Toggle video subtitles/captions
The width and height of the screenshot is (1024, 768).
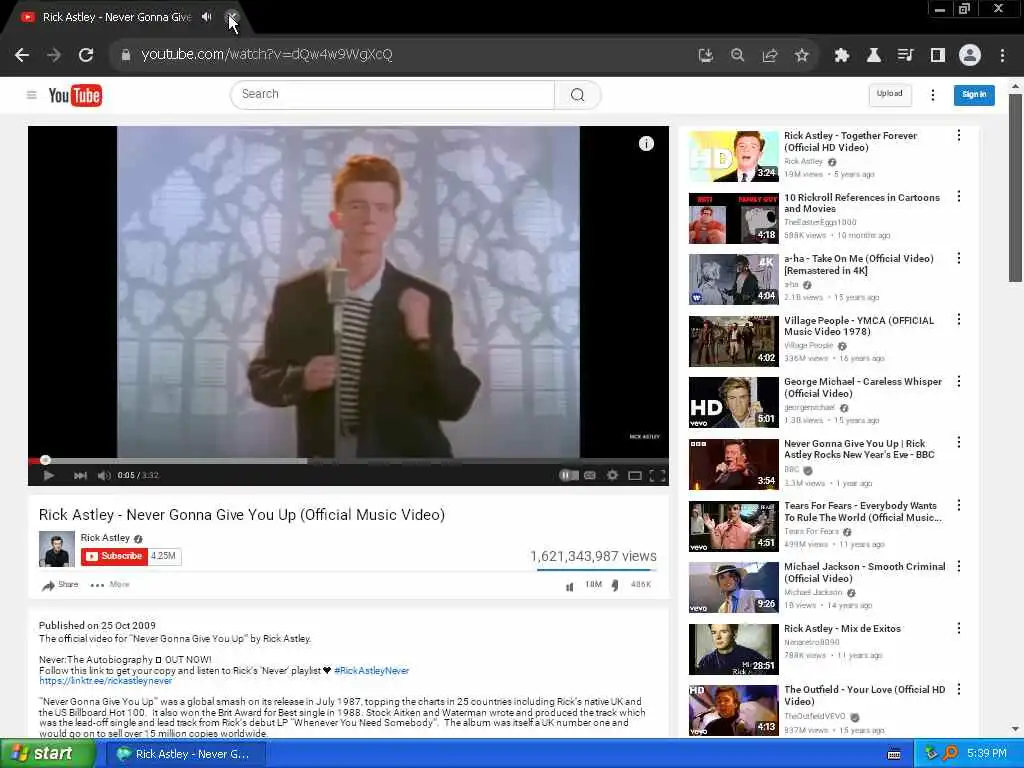(590, 475)
